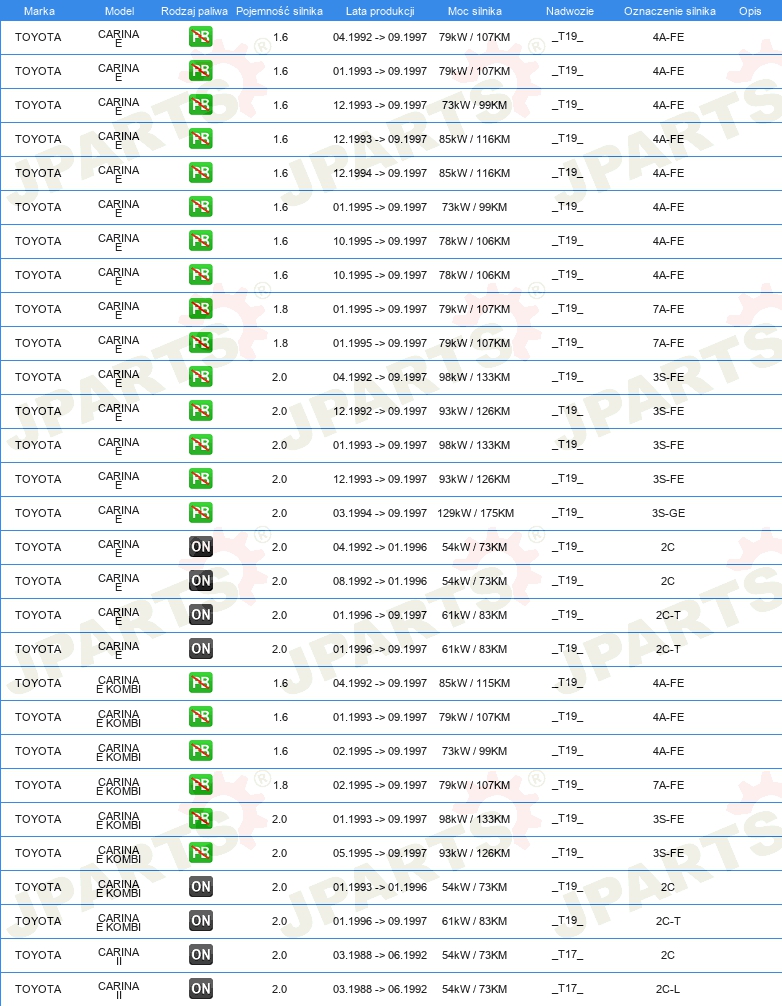
Task: Click 2C-T engine code in the Kombi row
Action: [668, 921]
